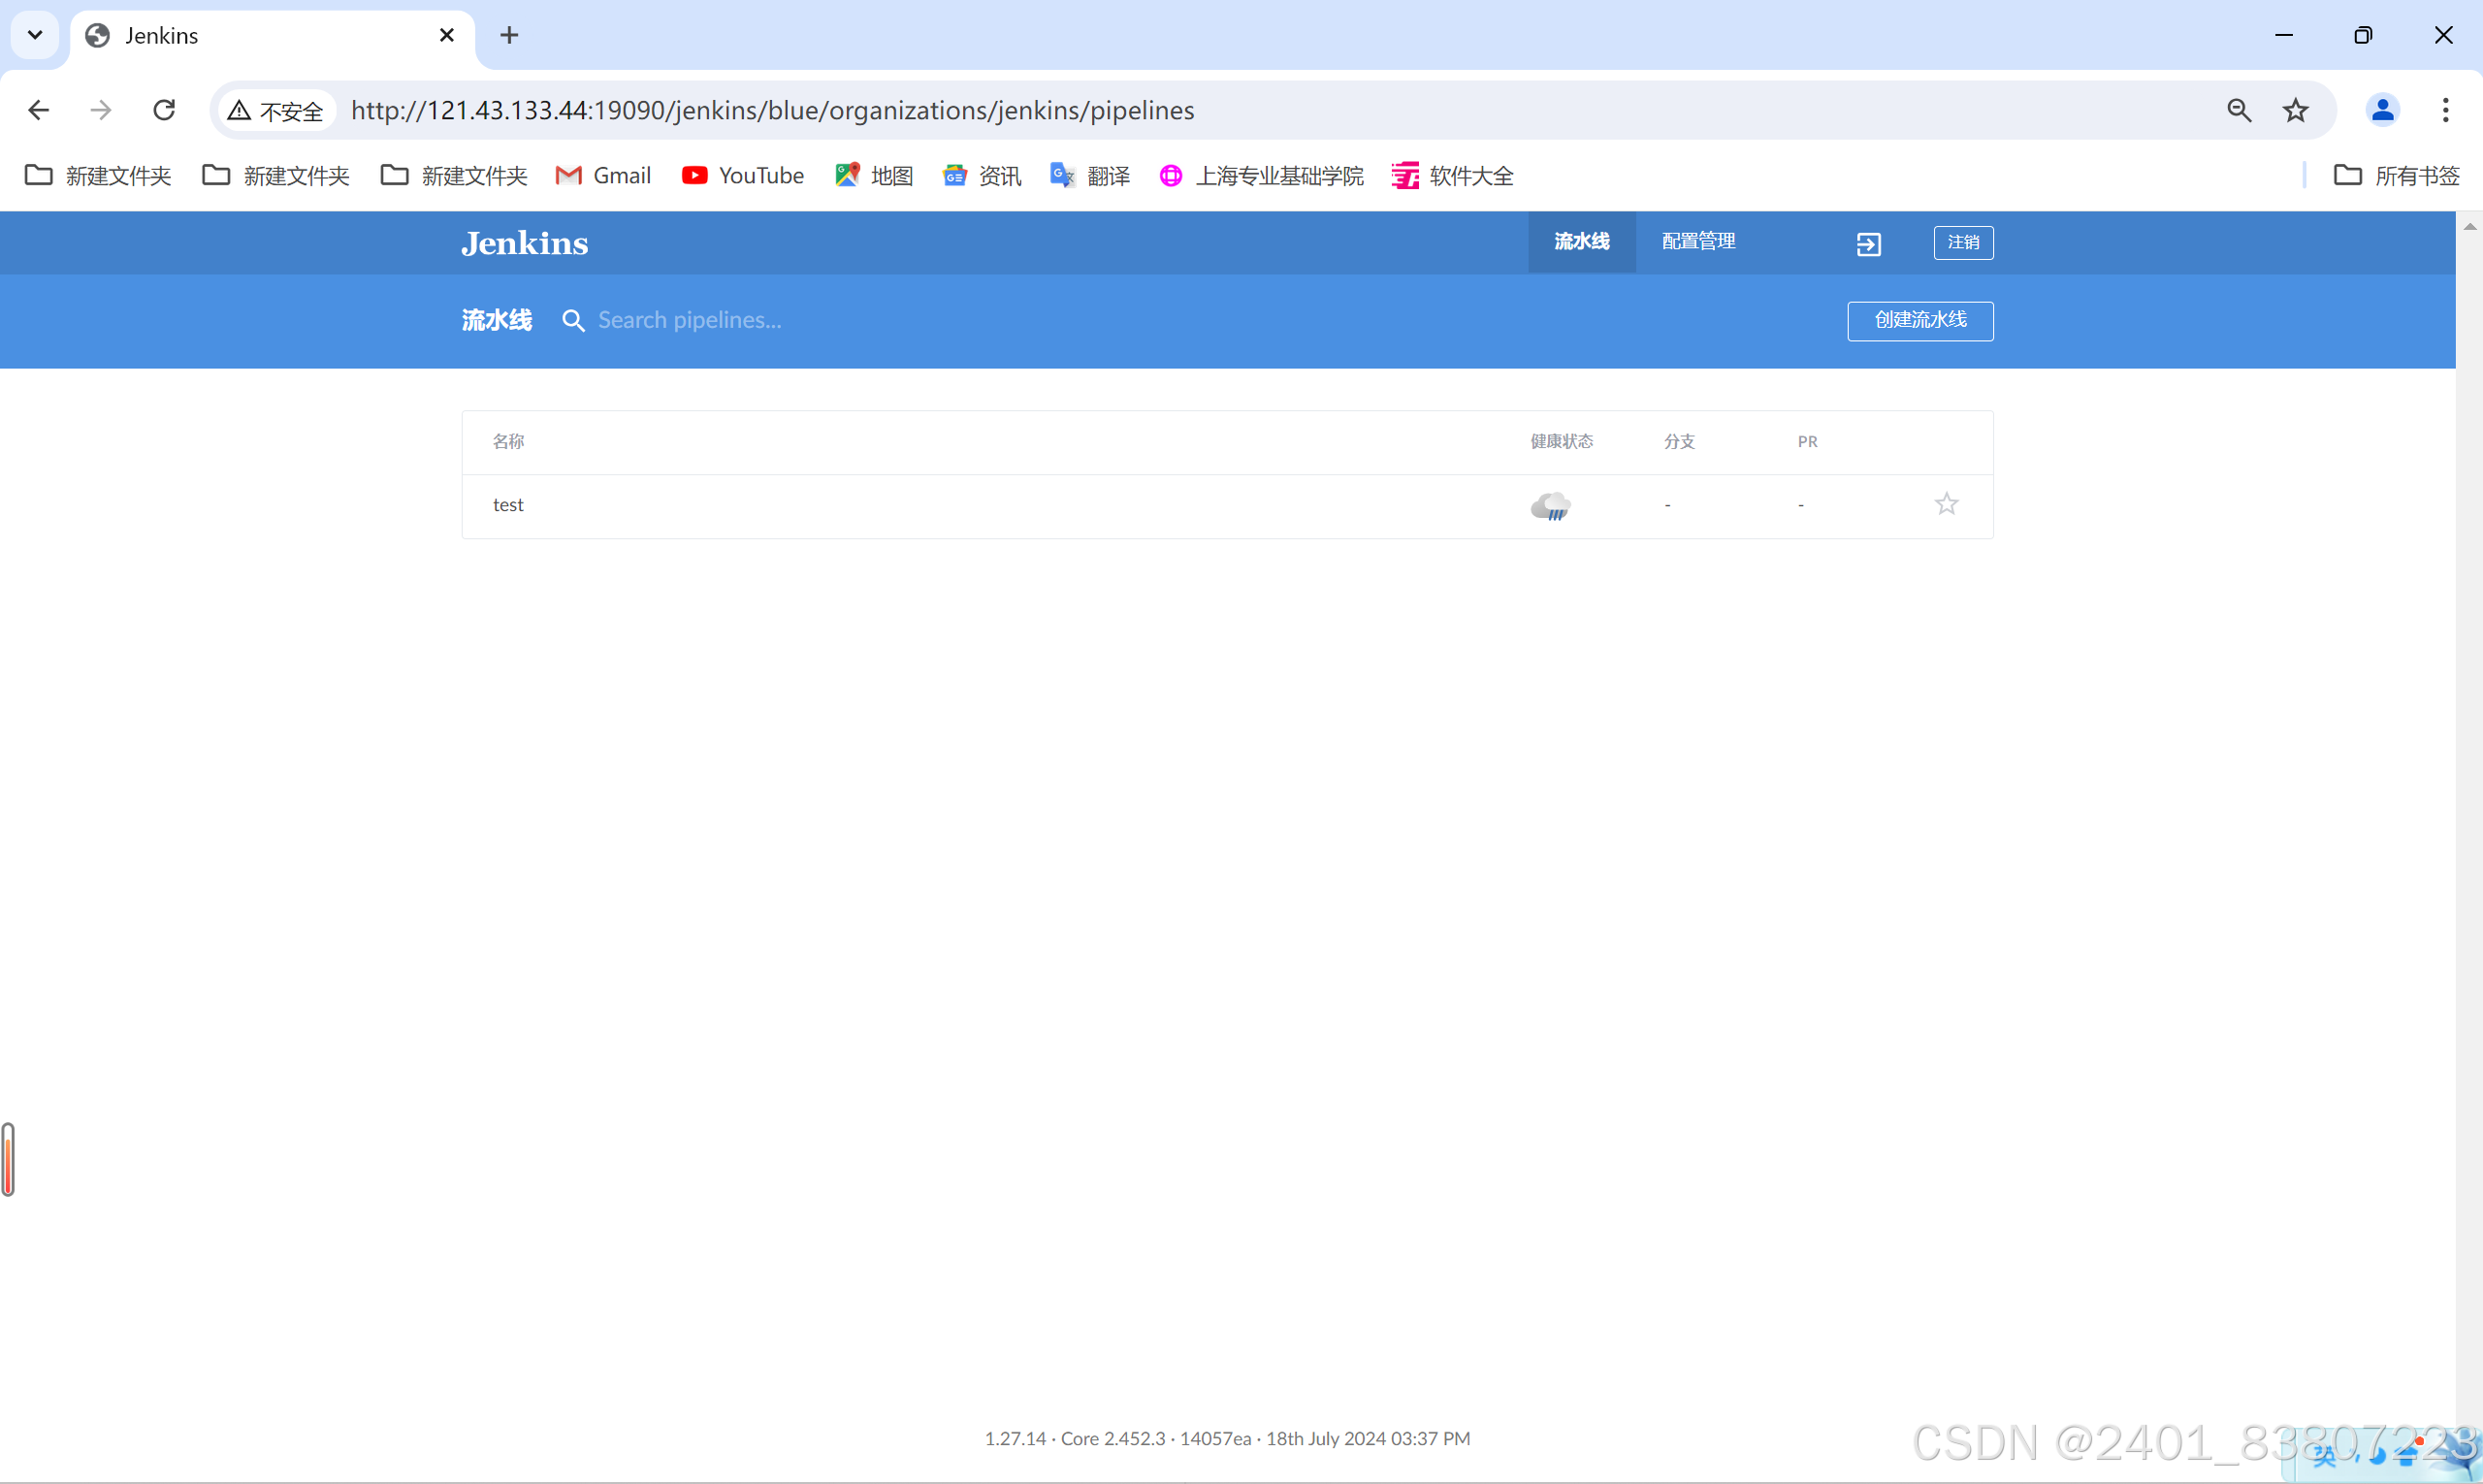The height and width of the screenshot is (1484, 2483).
Task: Open the Gmail bookmark
Action: pyautogui.click(x=602, y=174)
